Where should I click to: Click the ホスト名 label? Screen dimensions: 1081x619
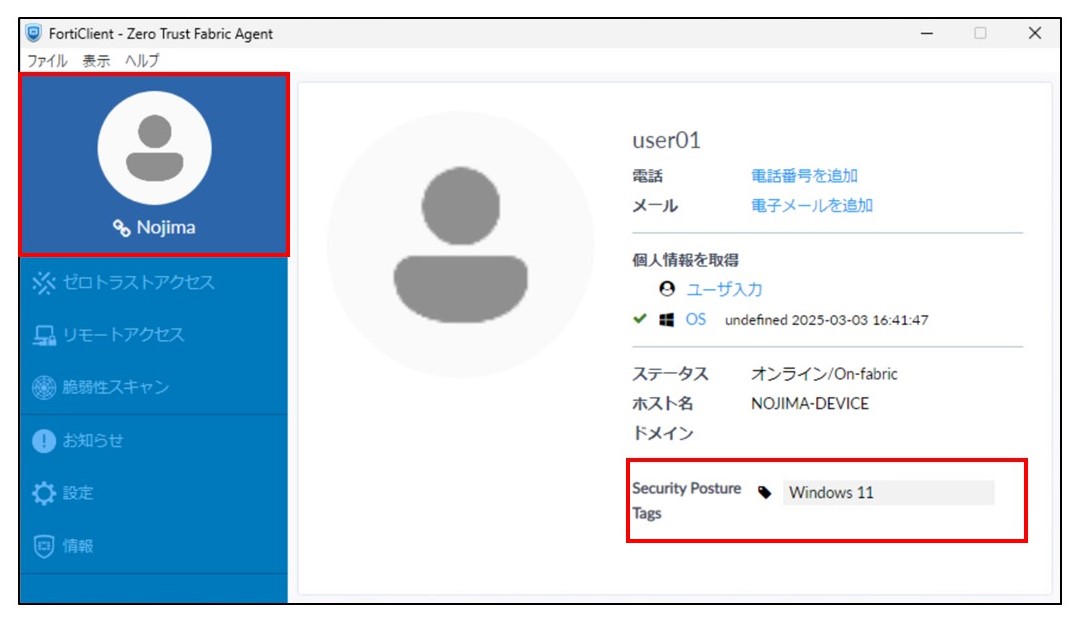(x=663, y=404)
